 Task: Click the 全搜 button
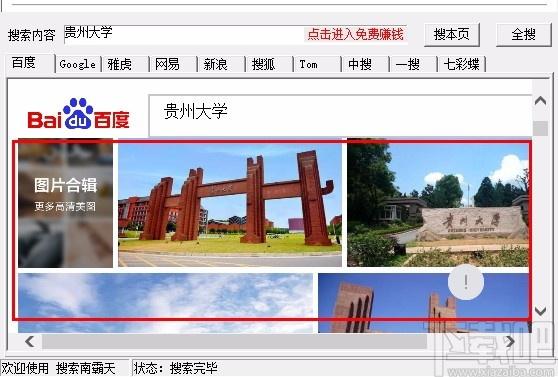(x=523, y=35)
